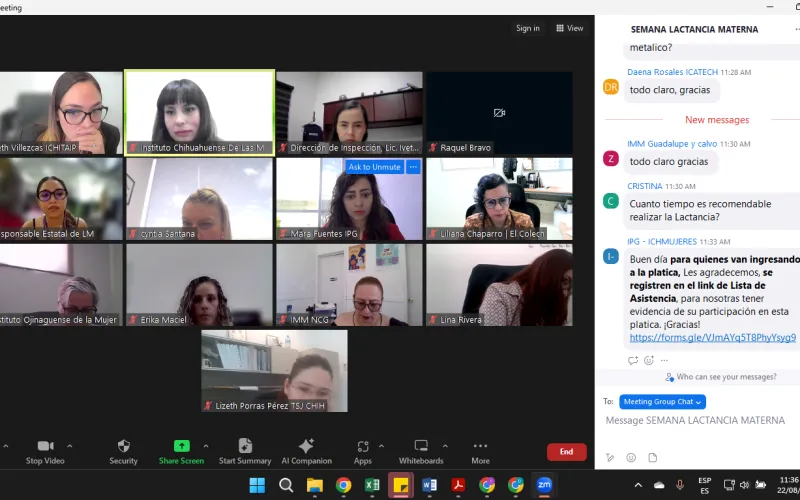
Task: Open the emoji picker in chat
Action: pos(631,458)
